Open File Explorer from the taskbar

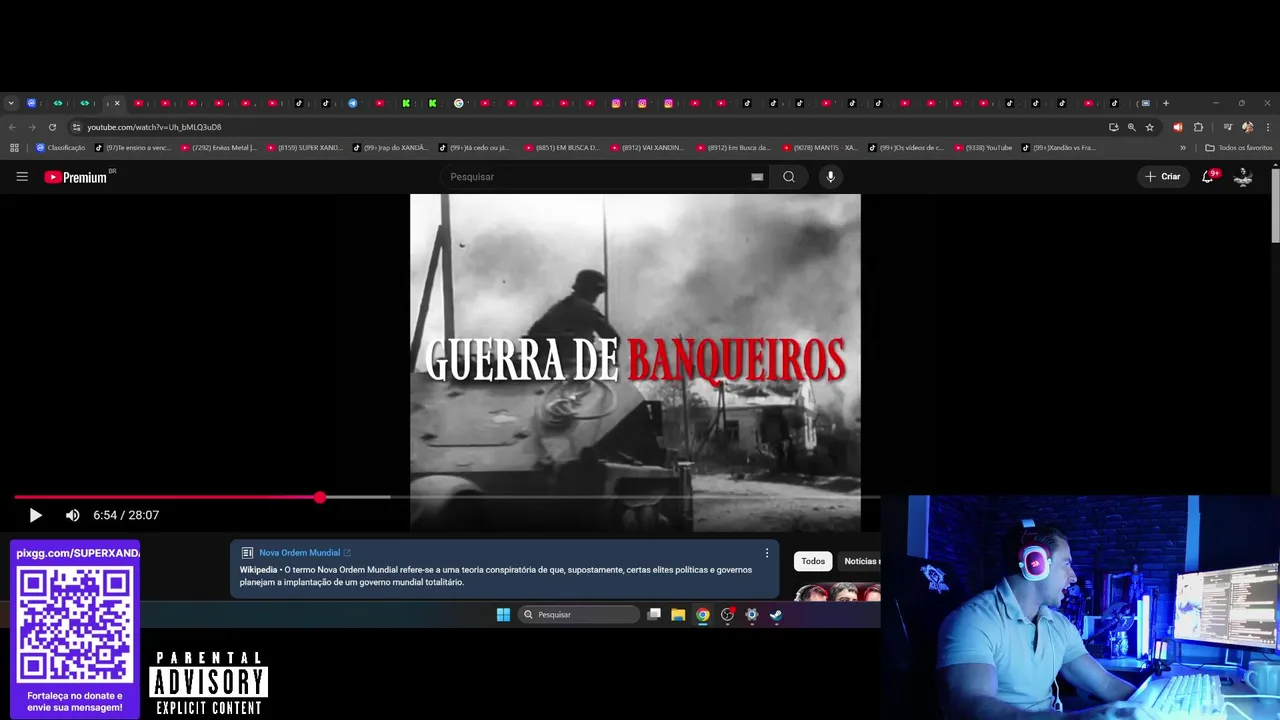point(678,615)
